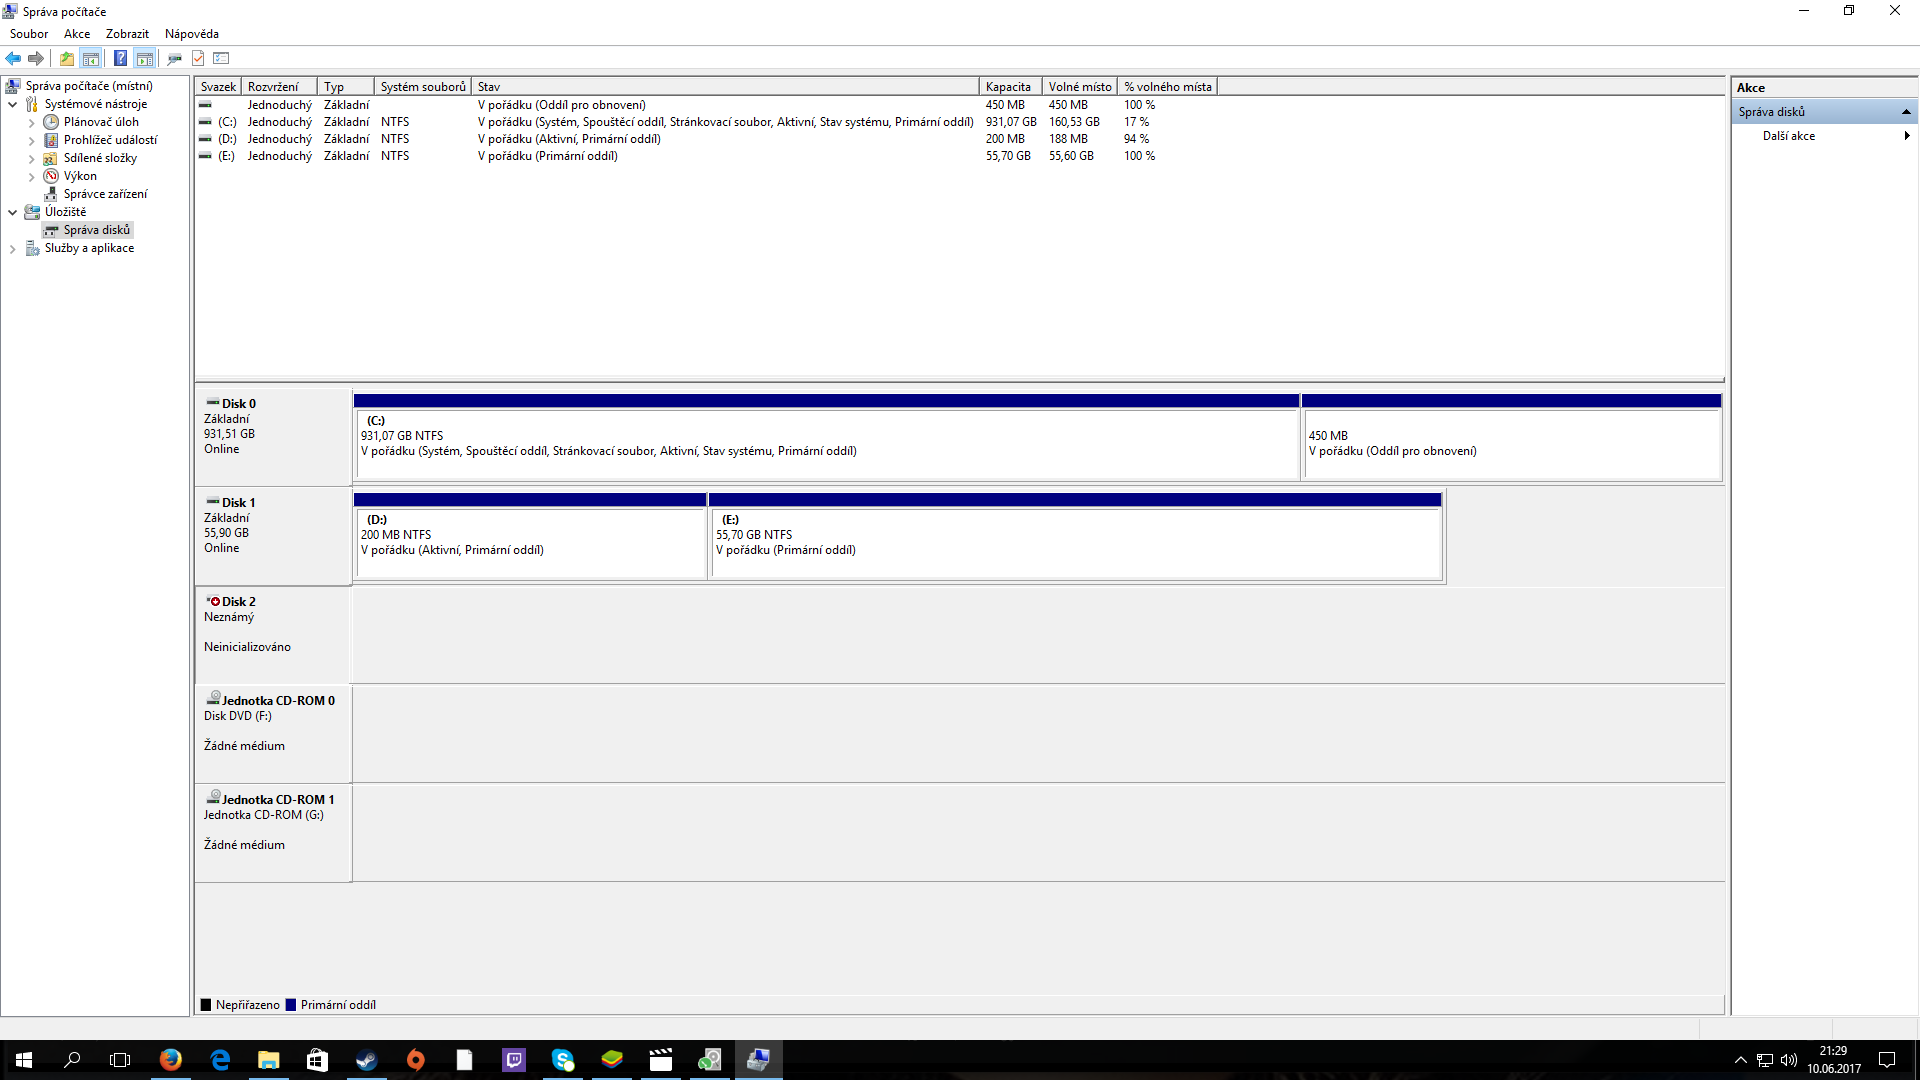
Task: Click the rescan disks drive icon
Action: point(174,58)
